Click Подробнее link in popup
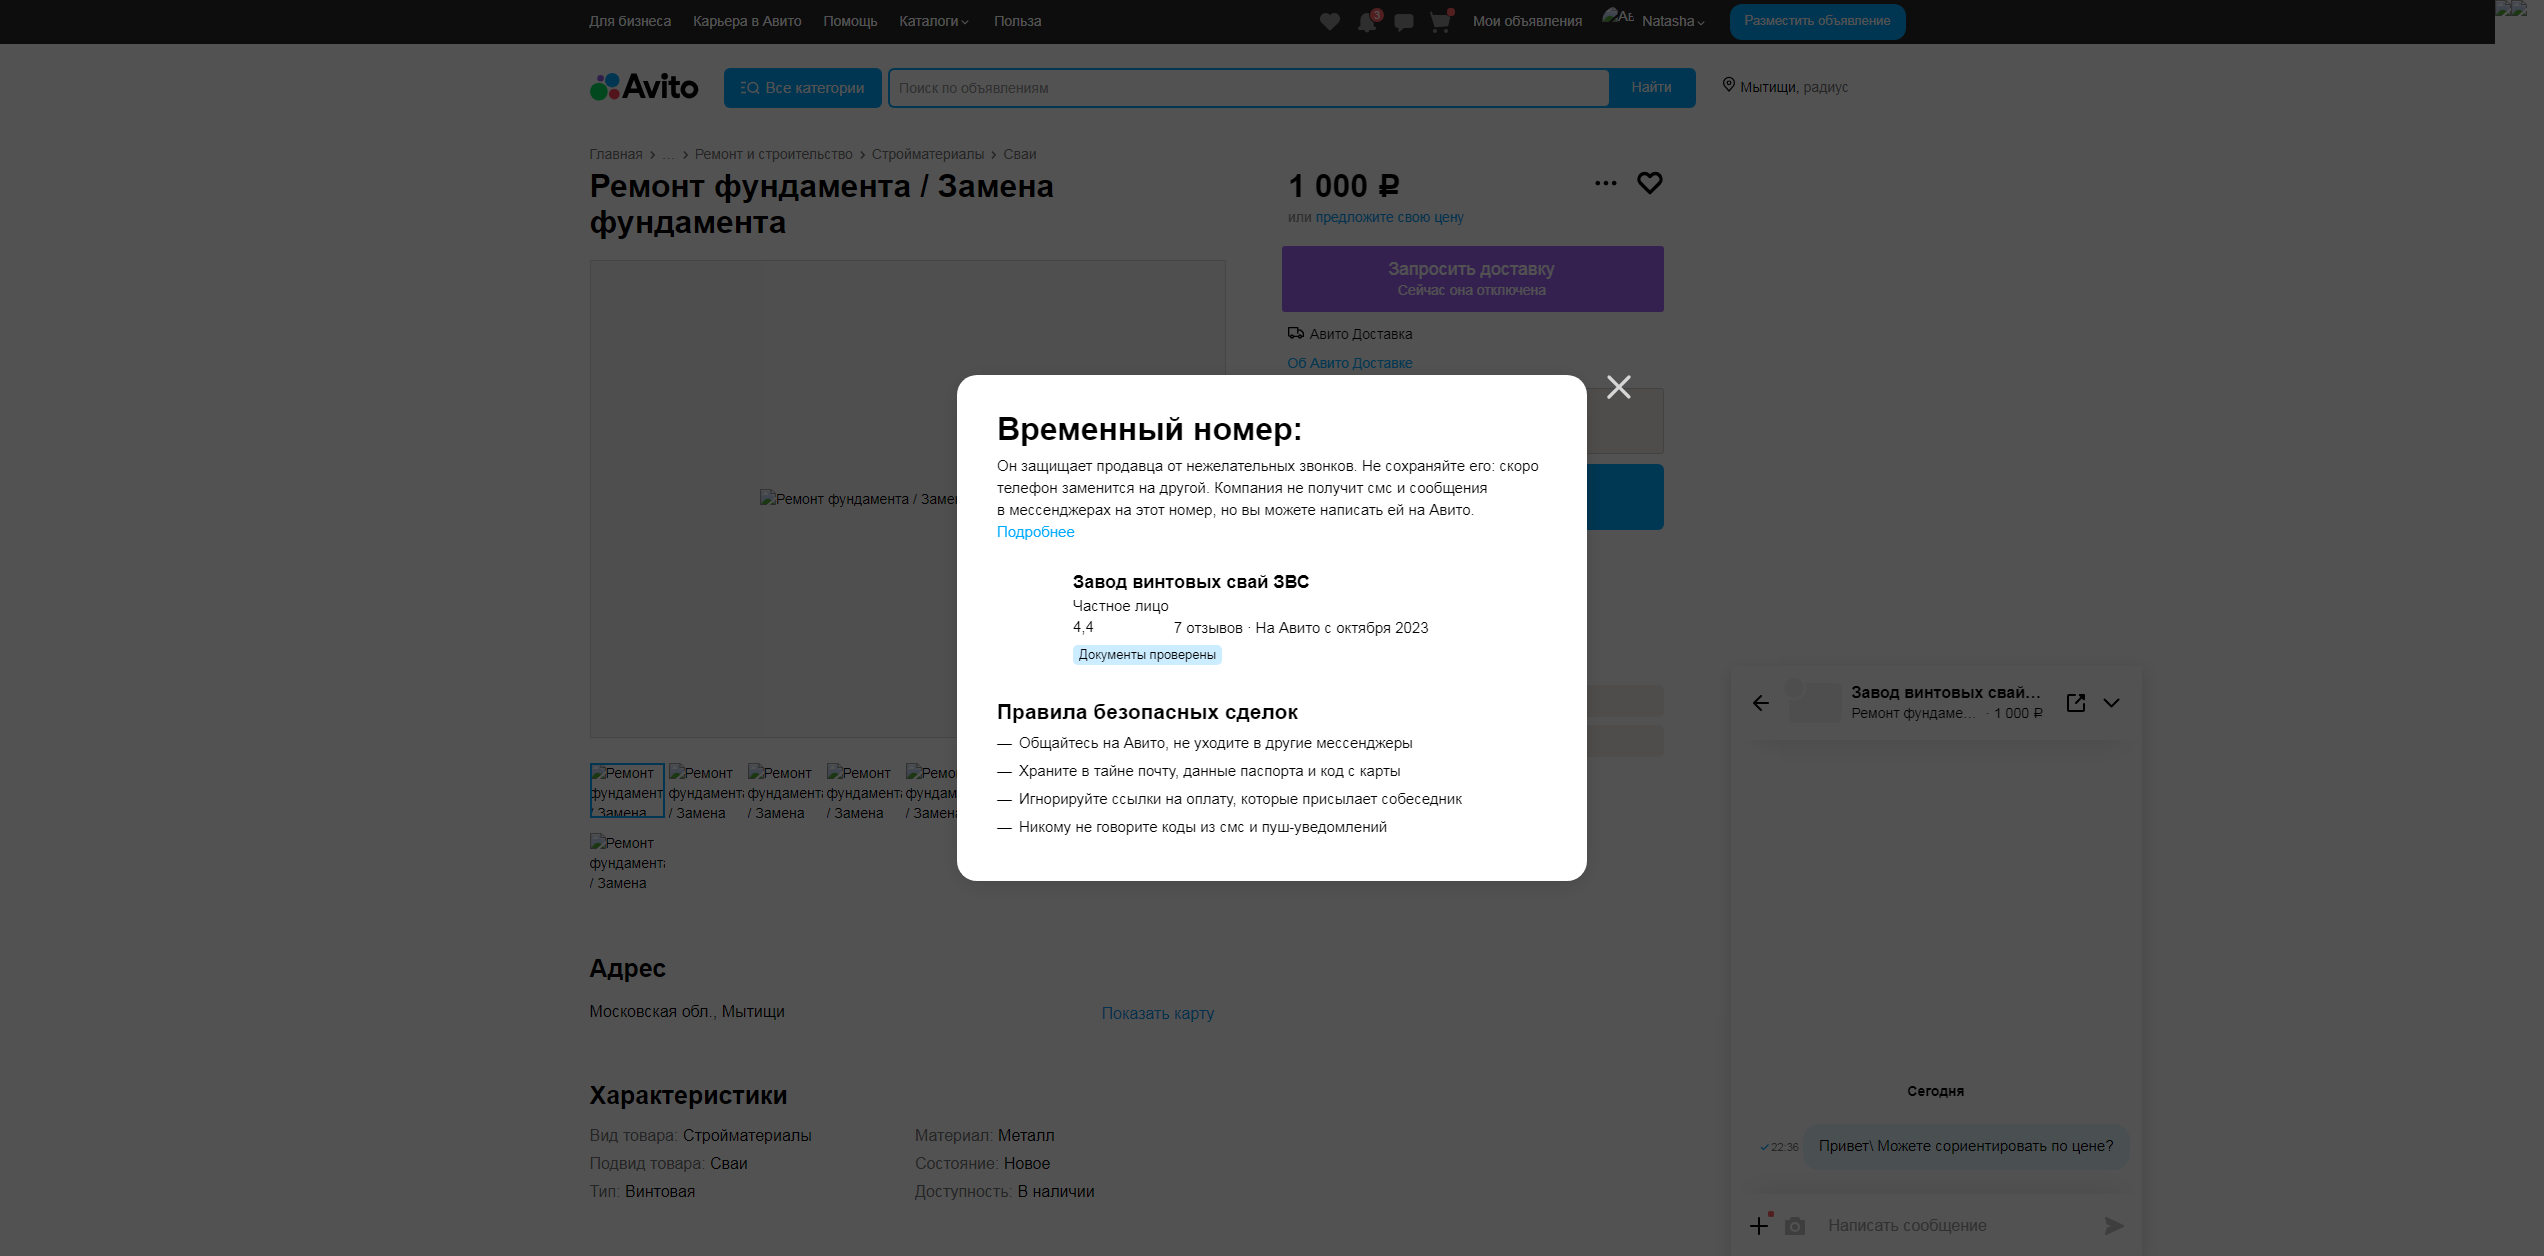2544x1256 pixels. tap(1035, 532)
